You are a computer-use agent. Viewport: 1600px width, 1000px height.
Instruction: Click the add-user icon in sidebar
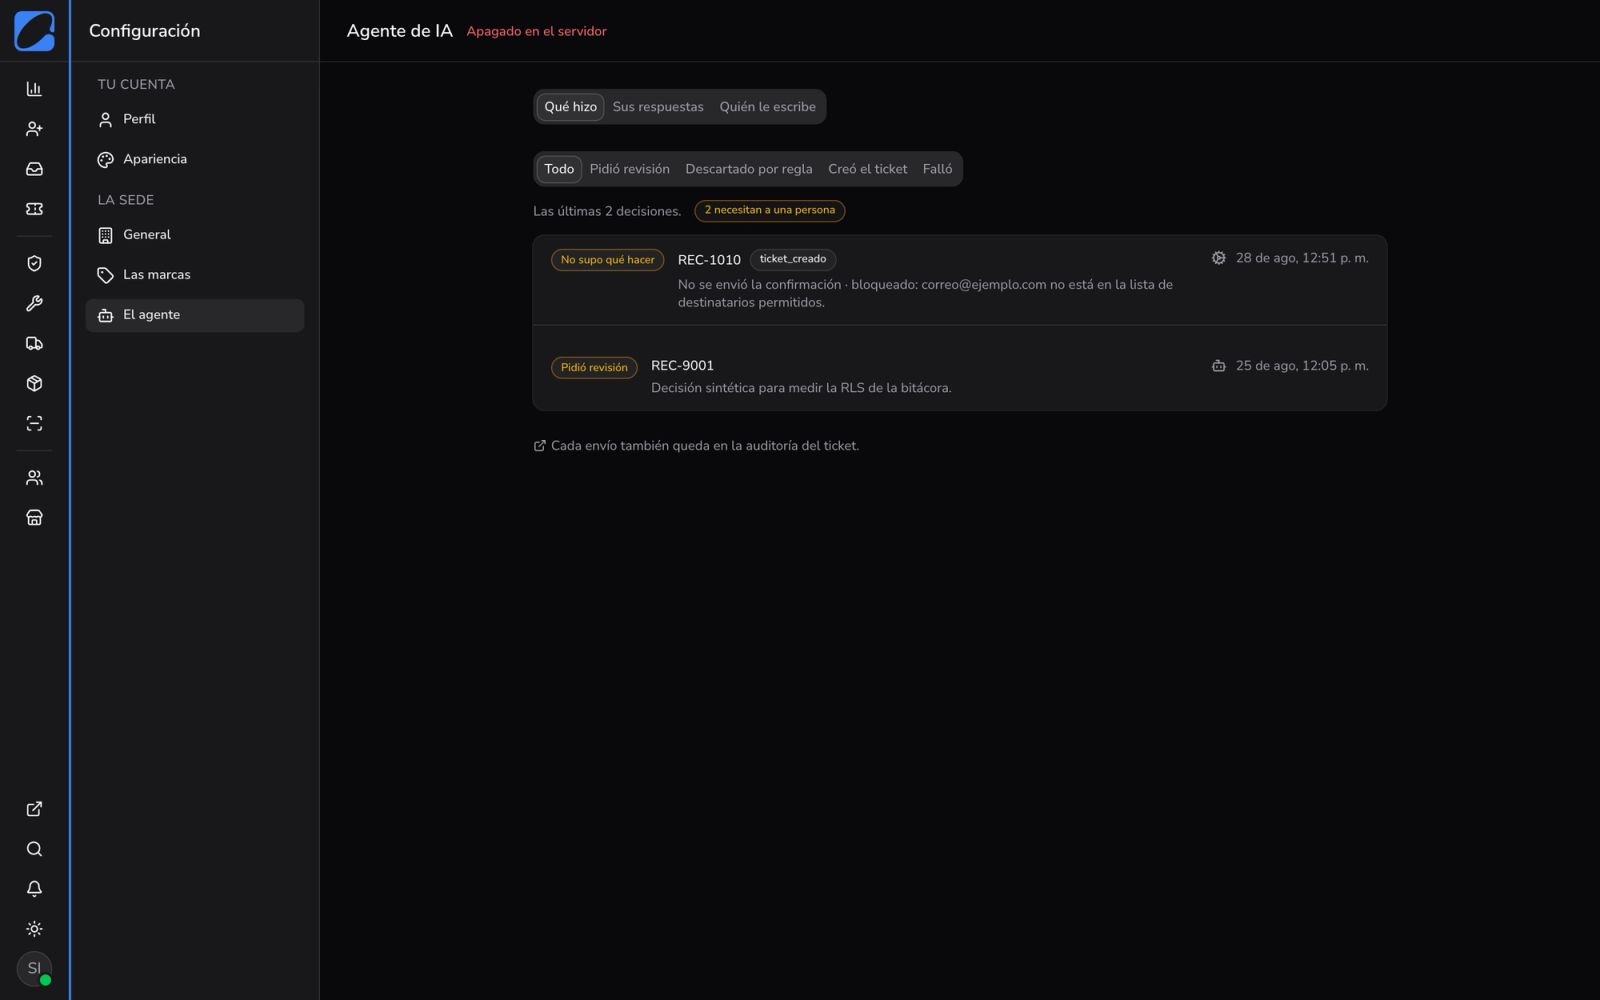pos(34,129)
